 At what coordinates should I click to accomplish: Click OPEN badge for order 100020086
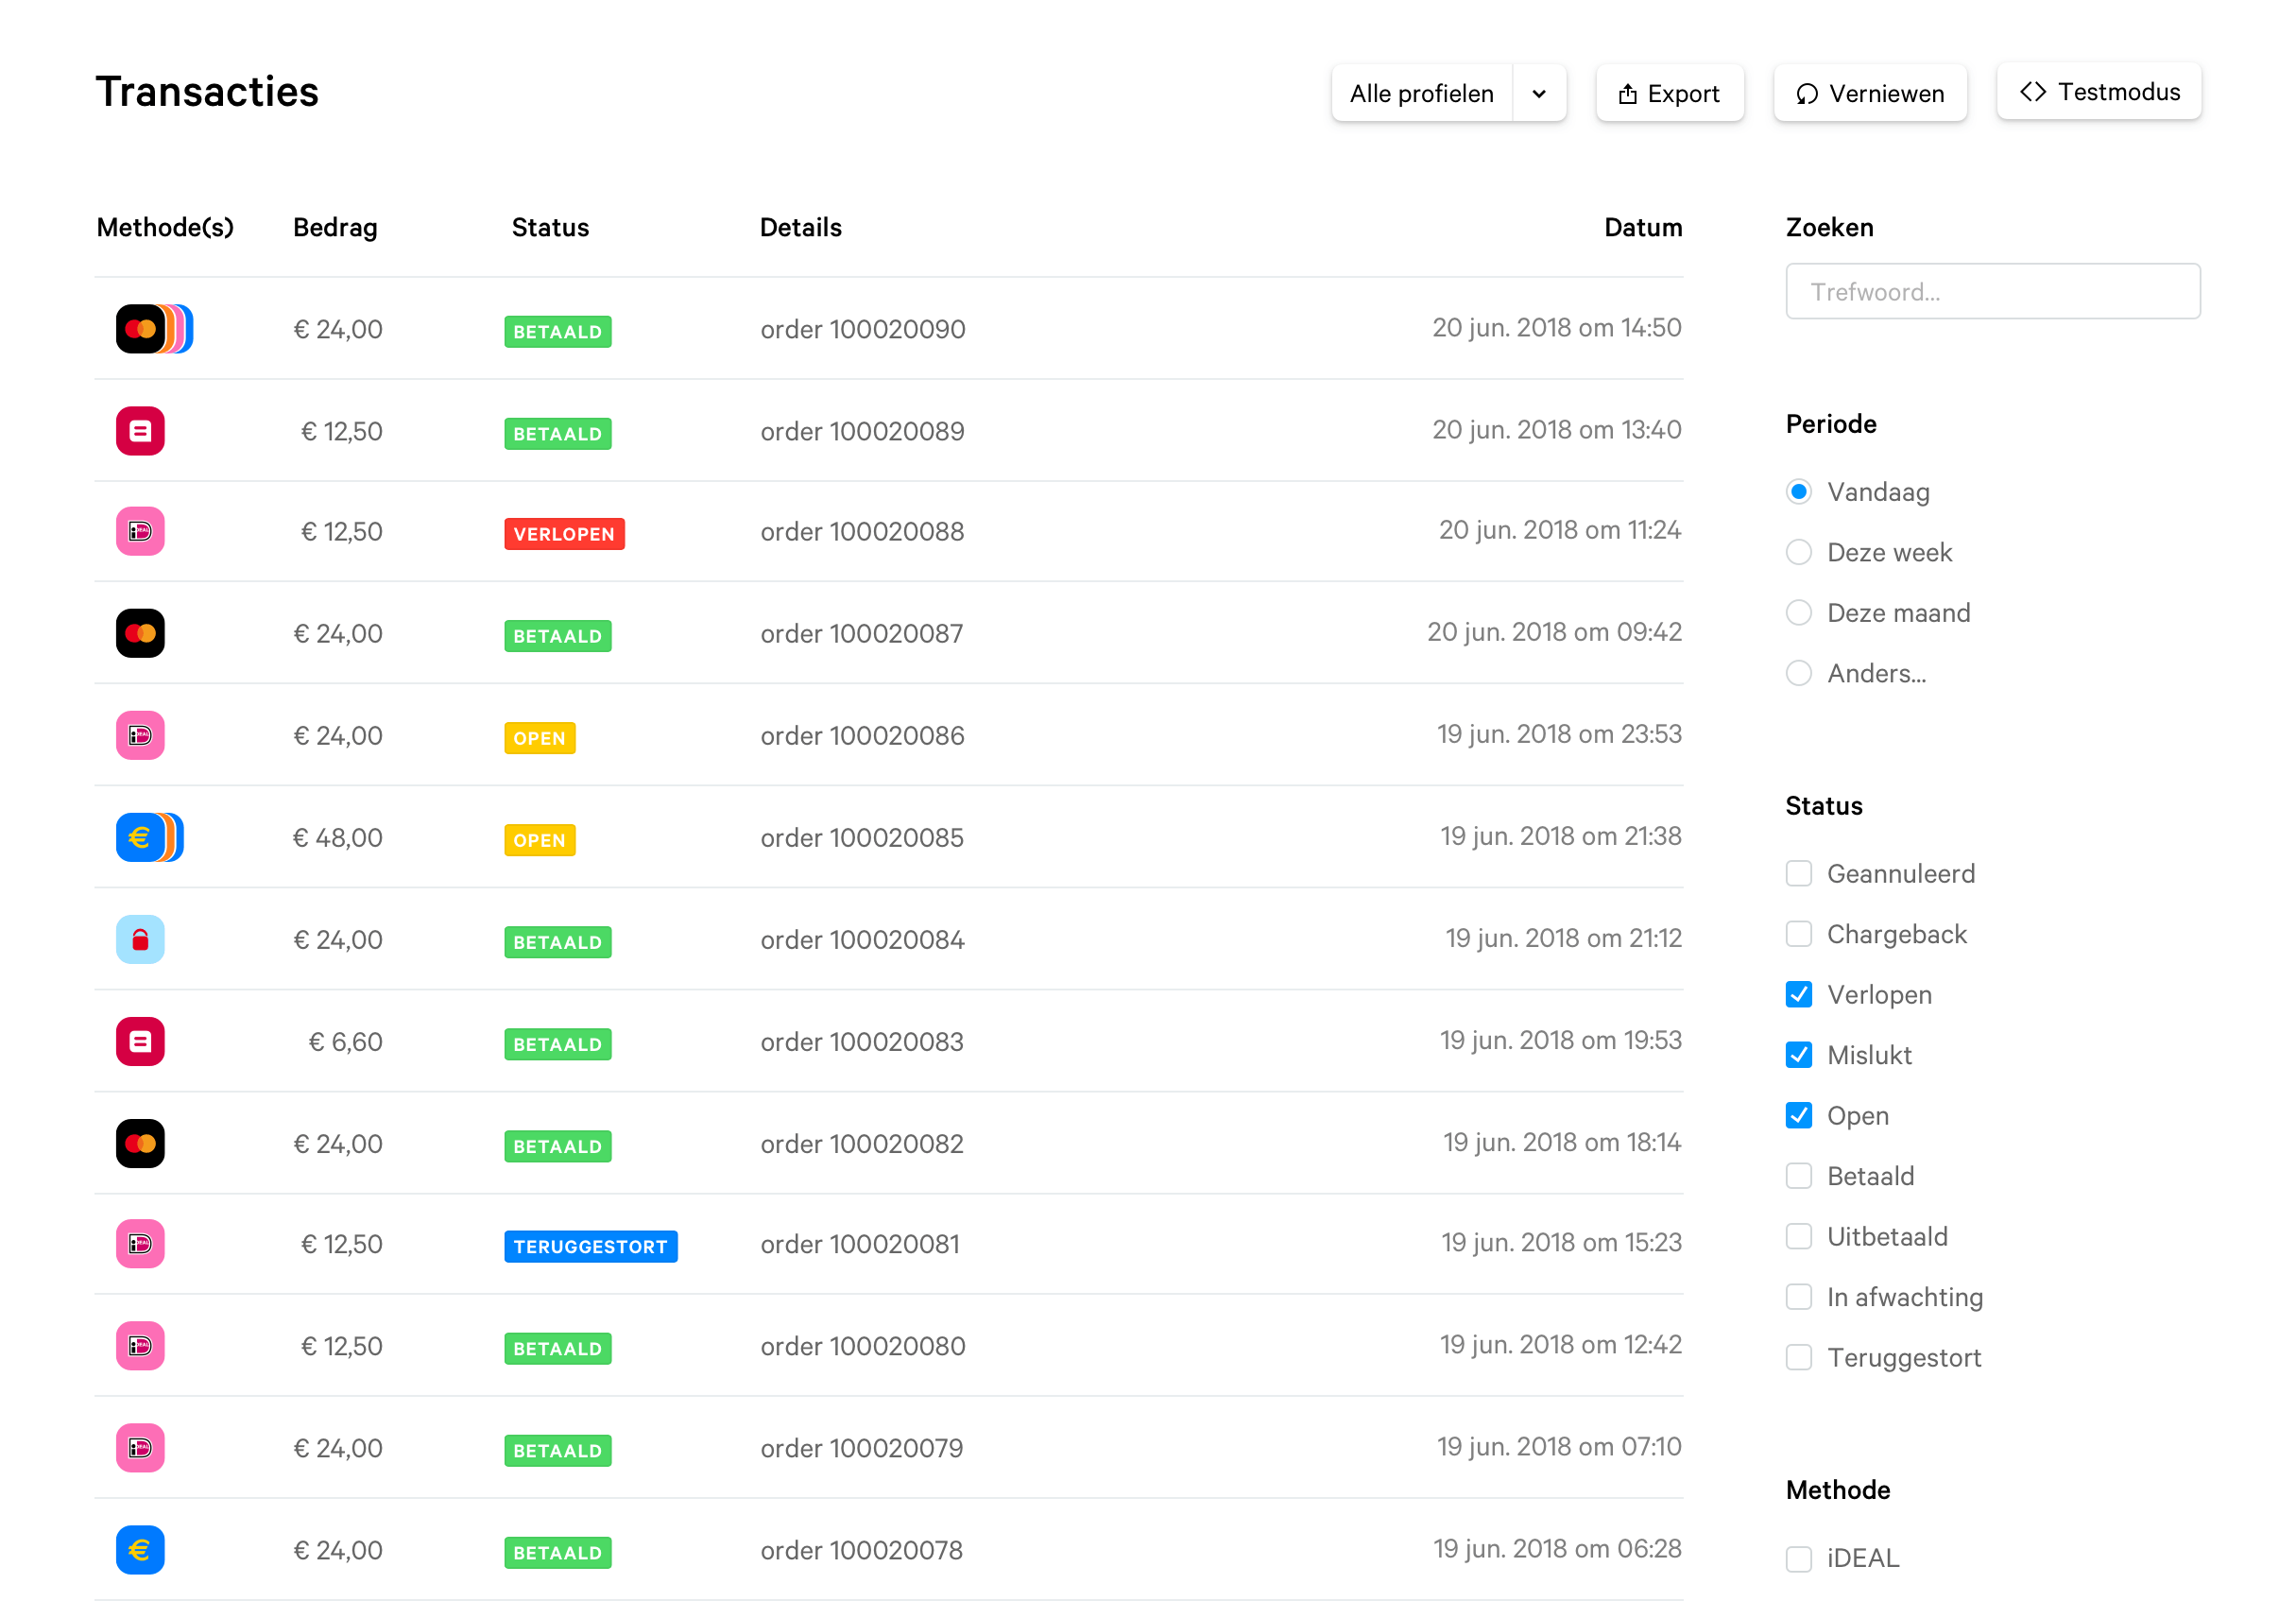(x=539, y=738)
